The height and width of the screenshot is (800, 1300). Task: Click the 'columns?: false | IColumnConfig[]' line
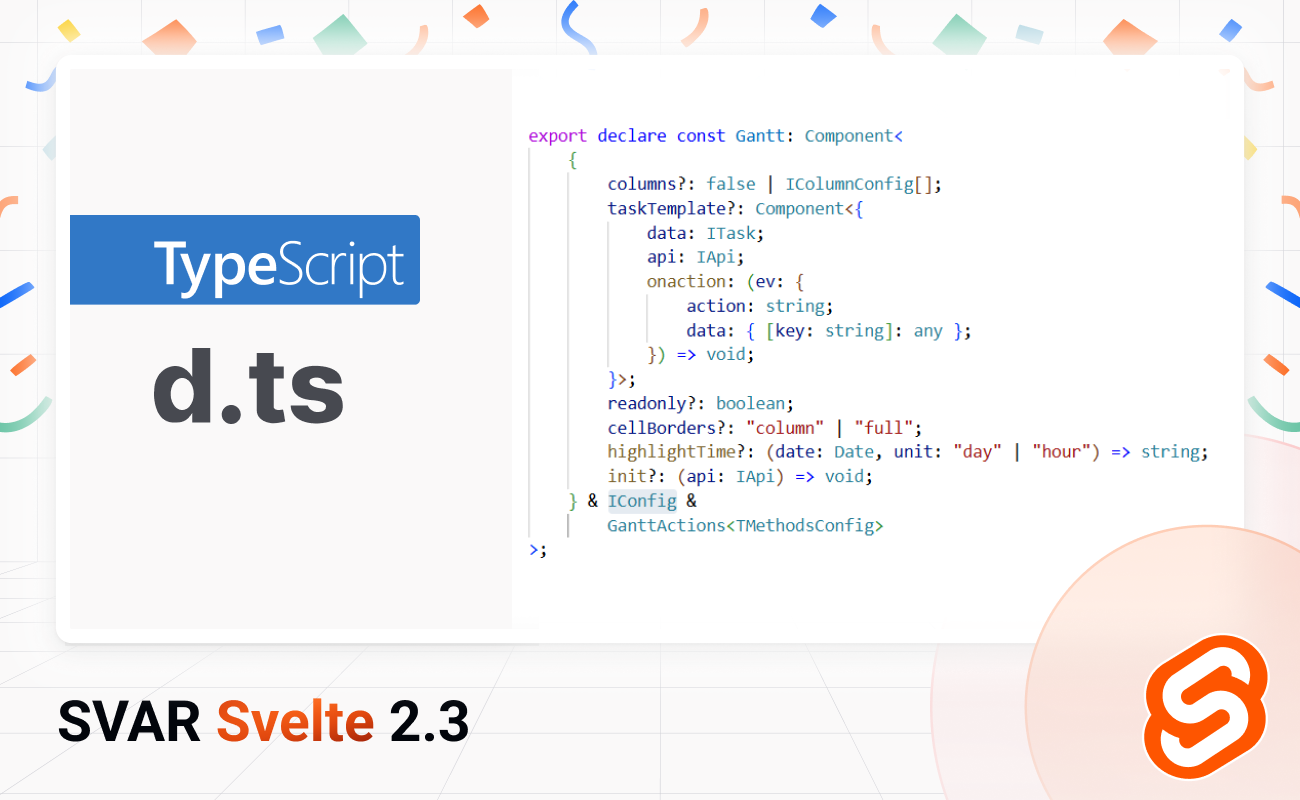click(x=775, y=185)
